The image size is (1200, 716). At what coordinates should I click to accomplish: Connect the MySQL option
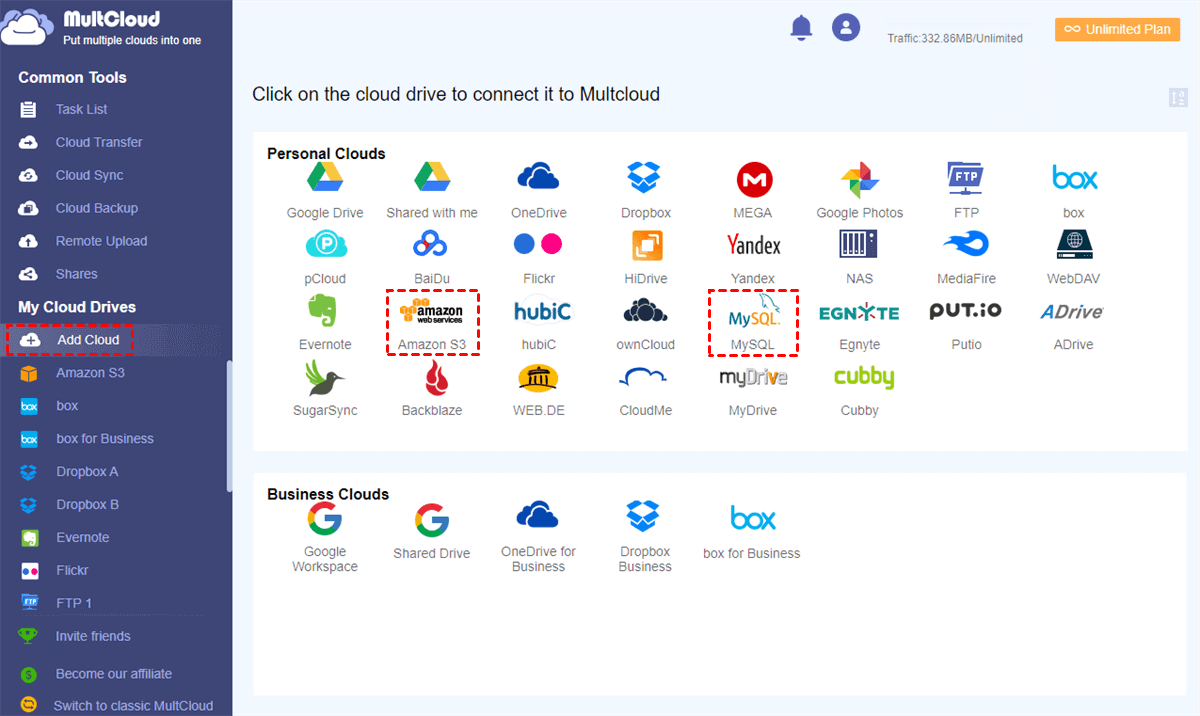pos(753,322)
